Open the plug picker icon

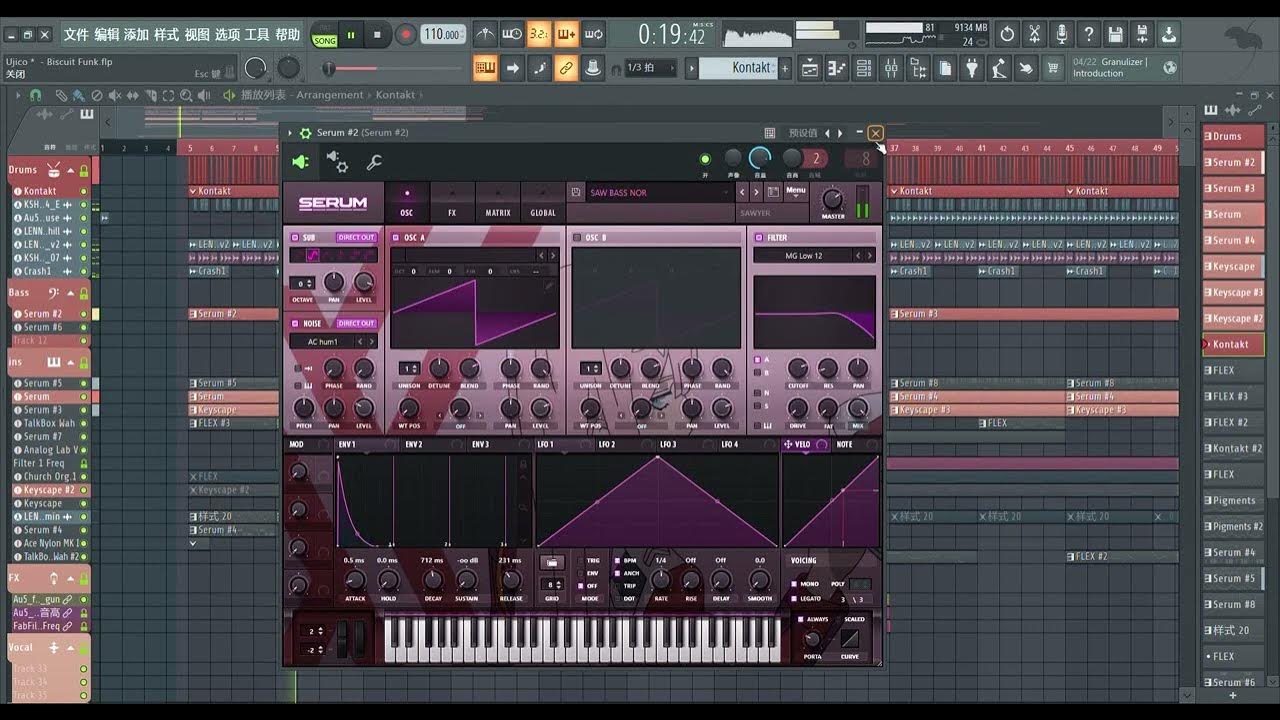click(971, 68)
